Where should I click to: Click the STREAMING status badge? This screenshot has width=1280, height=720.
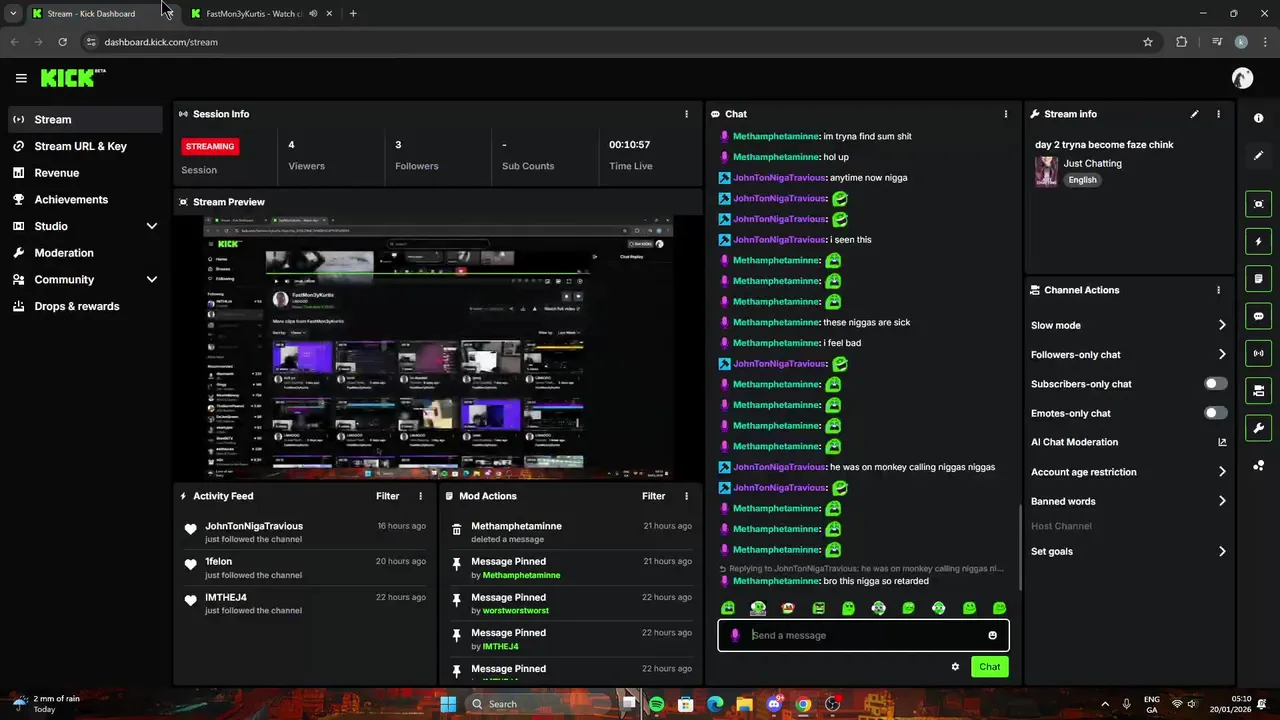[210, 146]
